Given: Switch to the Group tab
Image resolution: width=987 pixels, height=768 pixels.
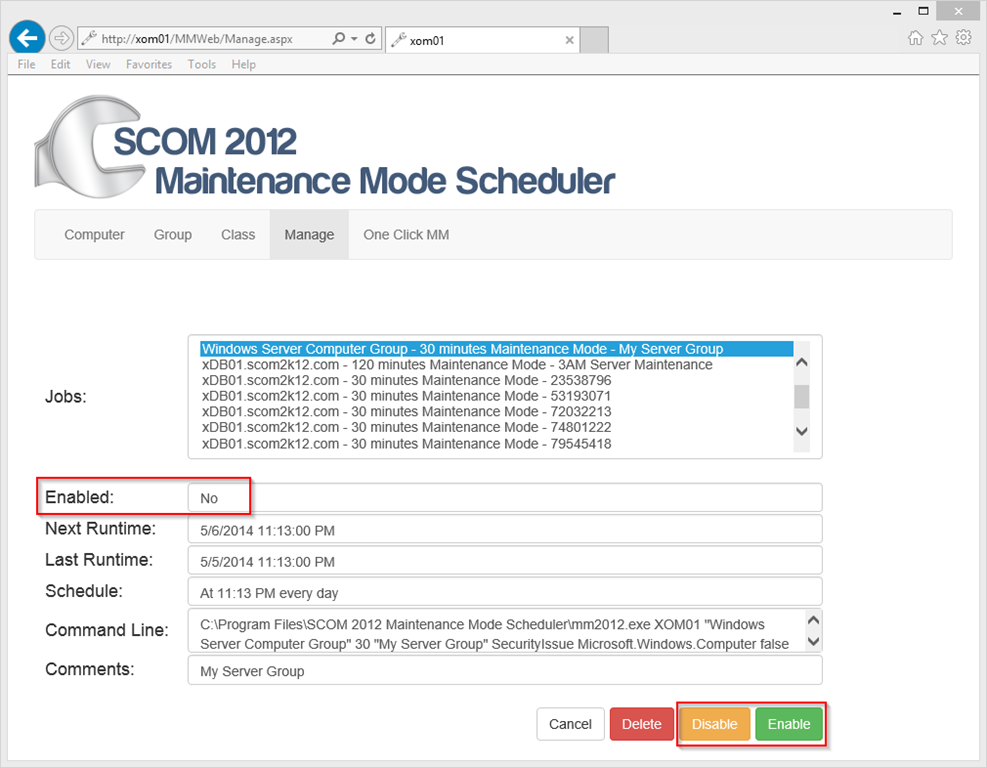Looking at the screenshot, I should pyautogui.click(x=172, y=235).
